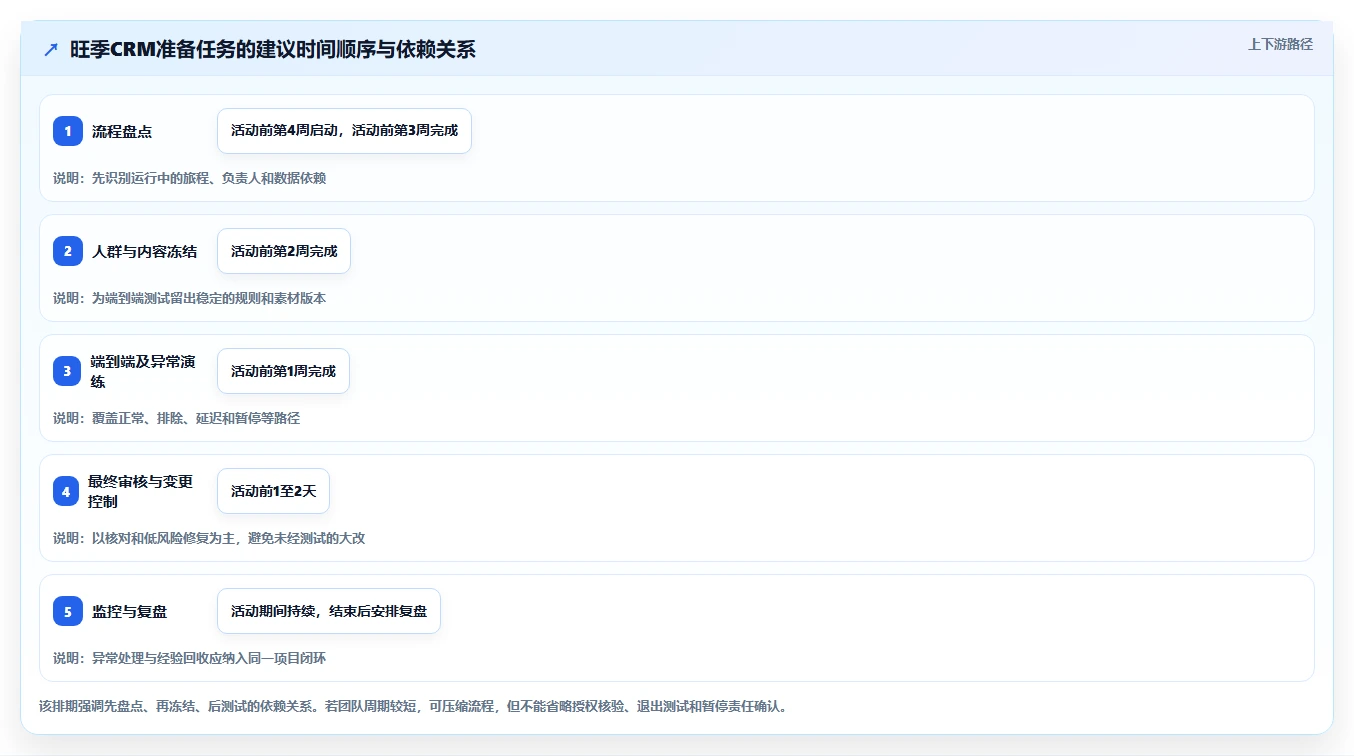Screen dimensions: 1354x756
Task: Select the 监控与复盘 step name
Action: pyautogui.click(x=129, y=611)
